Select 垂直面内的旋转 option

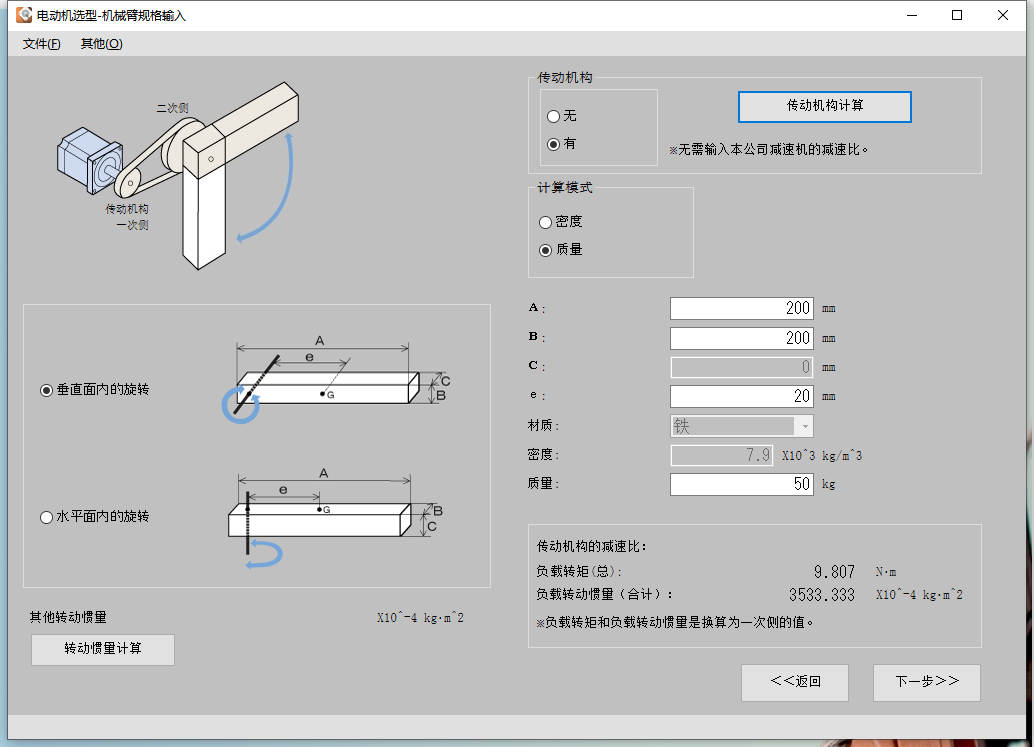click(x=94, y=390)
